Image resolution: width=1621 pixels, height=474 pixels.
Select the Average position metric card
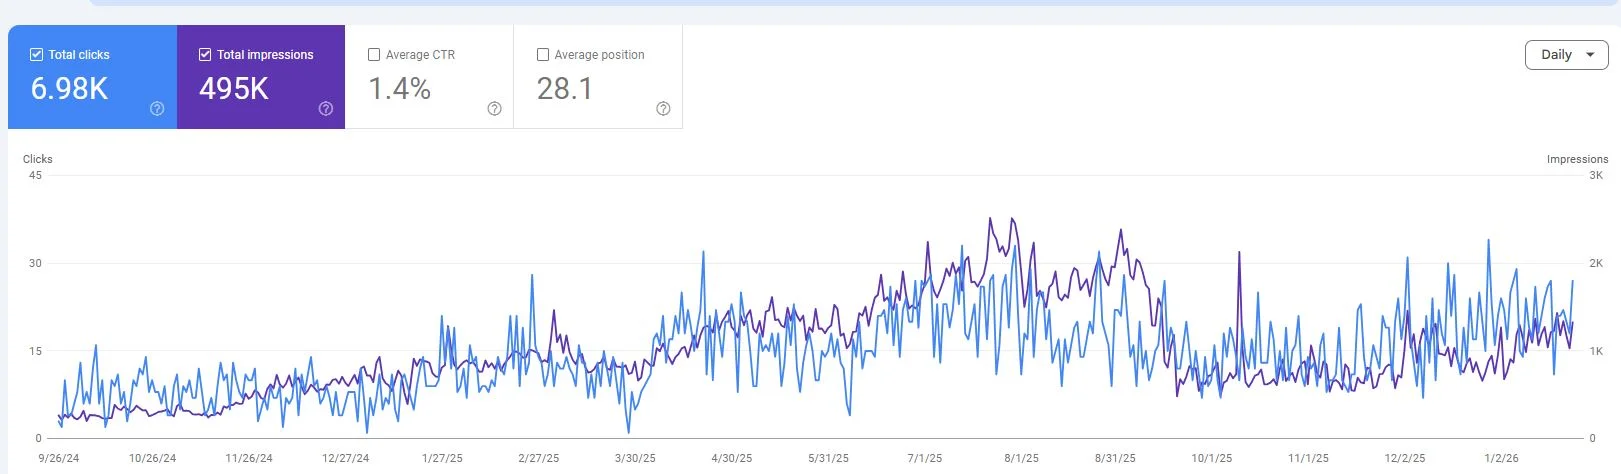[598, 77]
